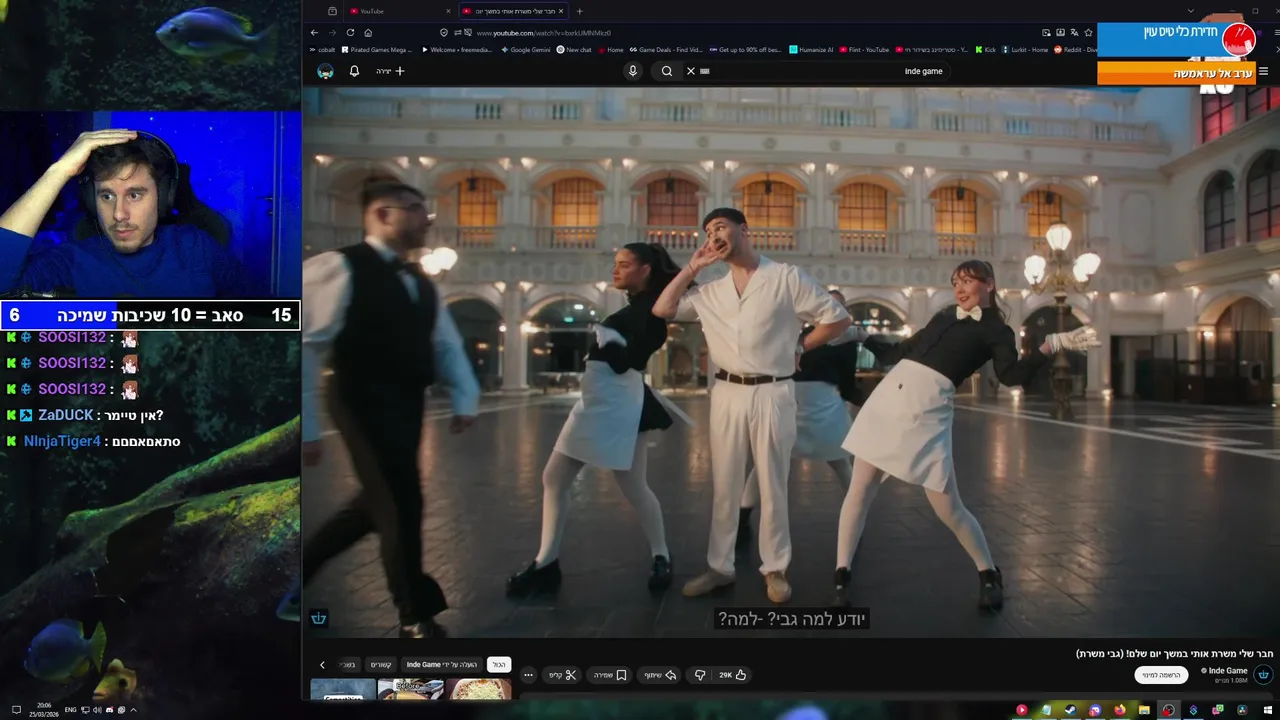Open the New chat bookmark
1280x720 pixels.
point(574,49)
